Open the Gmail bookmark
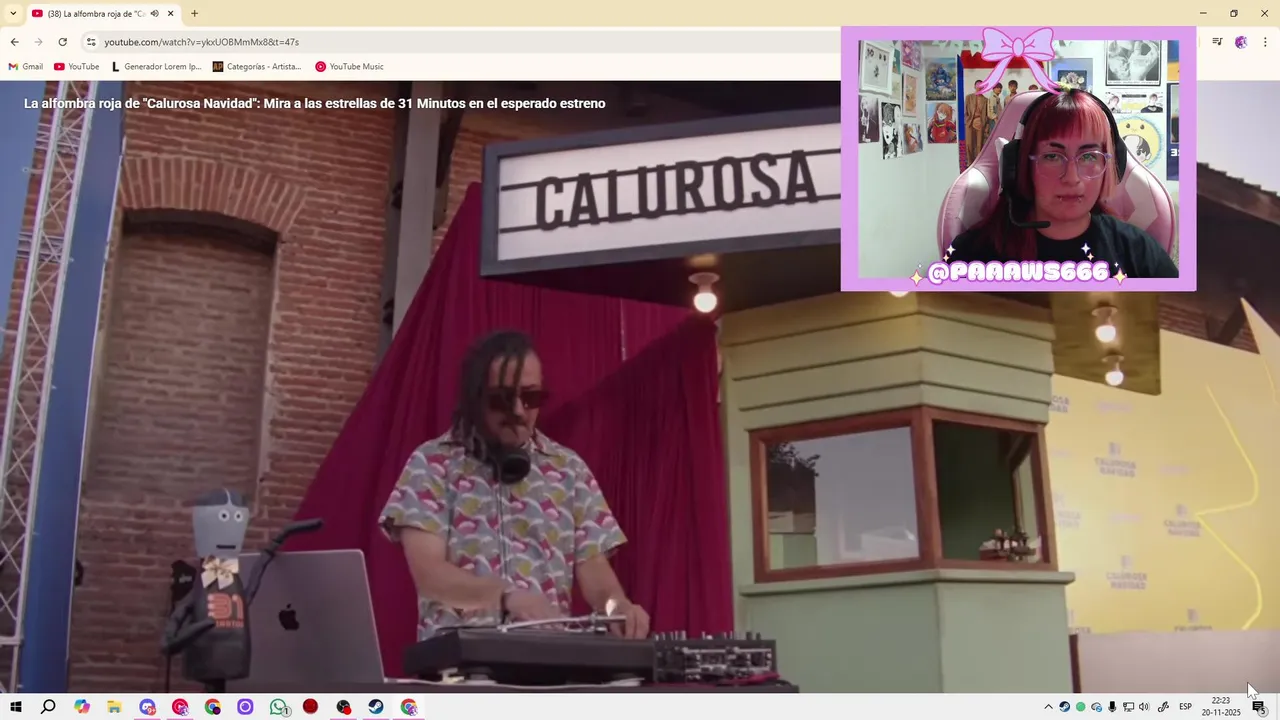Image resolution: width=1280 pixels, height=720 pixels. tap(26, 67)
